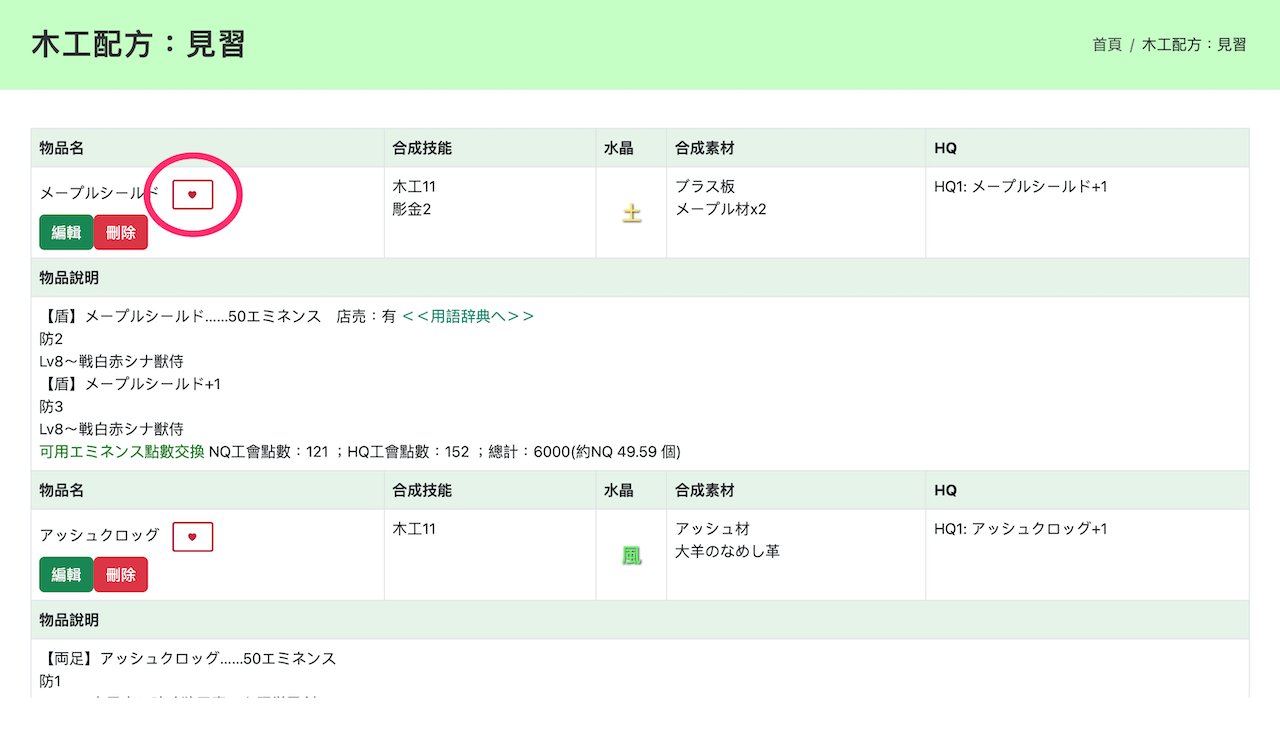Click the 編輯 button for メープルシールド
The image size is (1280, 732).
tap(65, 232)
